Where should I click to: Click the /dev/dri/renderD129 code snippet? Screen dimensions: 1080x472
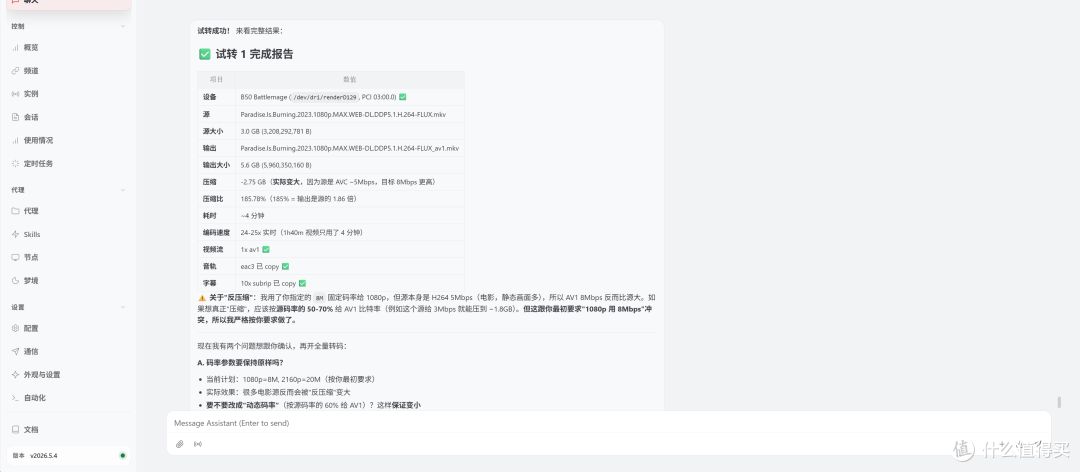[x=324, y=97]
